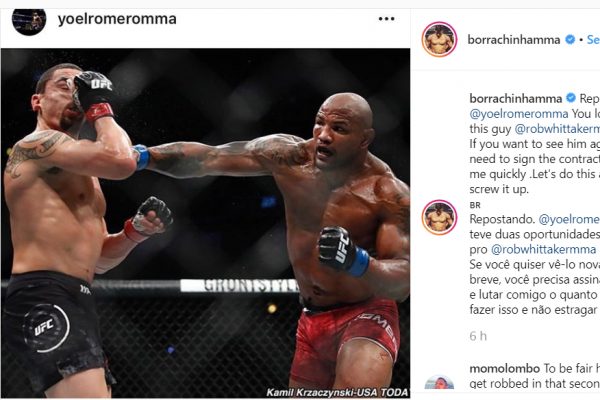Click the verified badge in the caption

(x=571, y=98)
